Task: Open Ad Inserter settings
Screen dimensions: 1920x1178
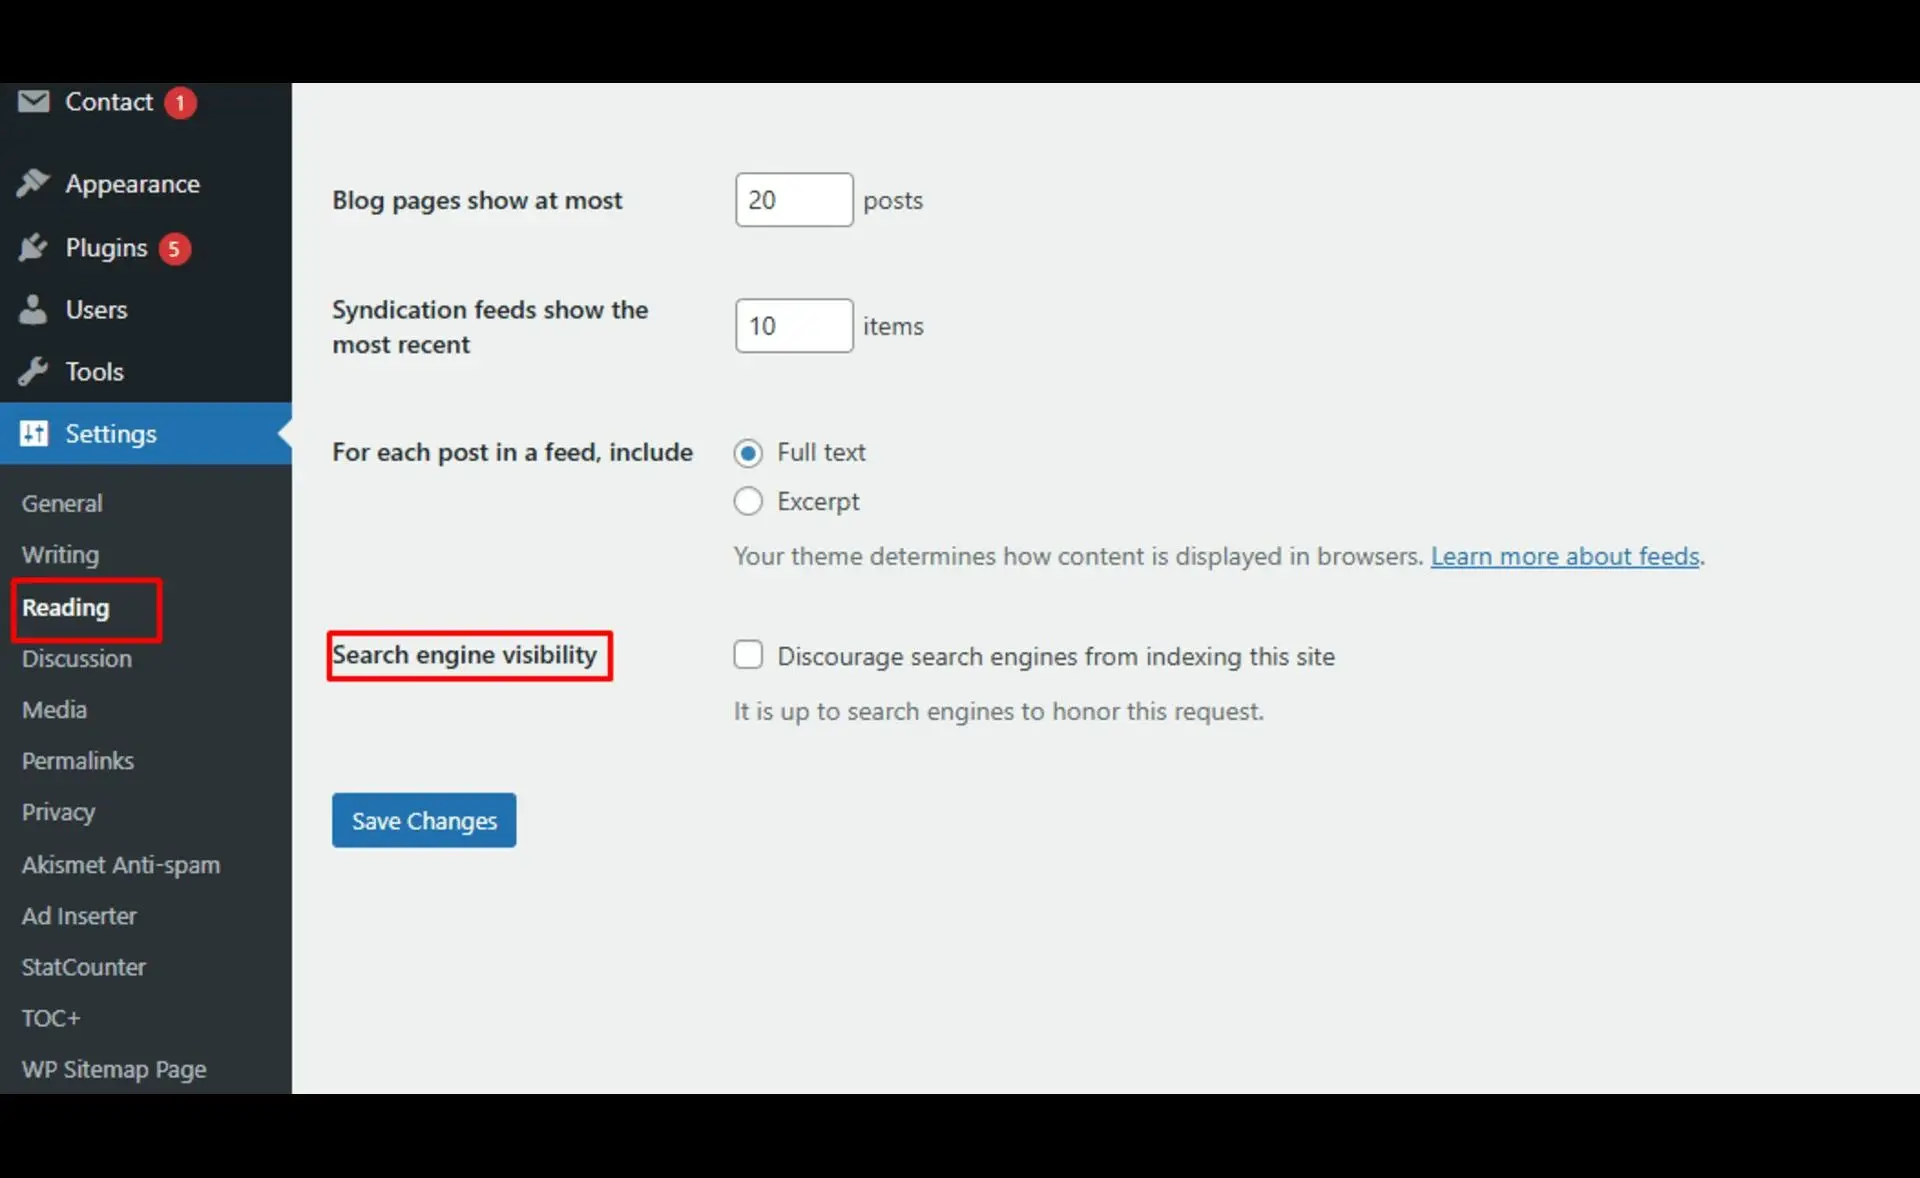Action: click(x=79, y=915)
